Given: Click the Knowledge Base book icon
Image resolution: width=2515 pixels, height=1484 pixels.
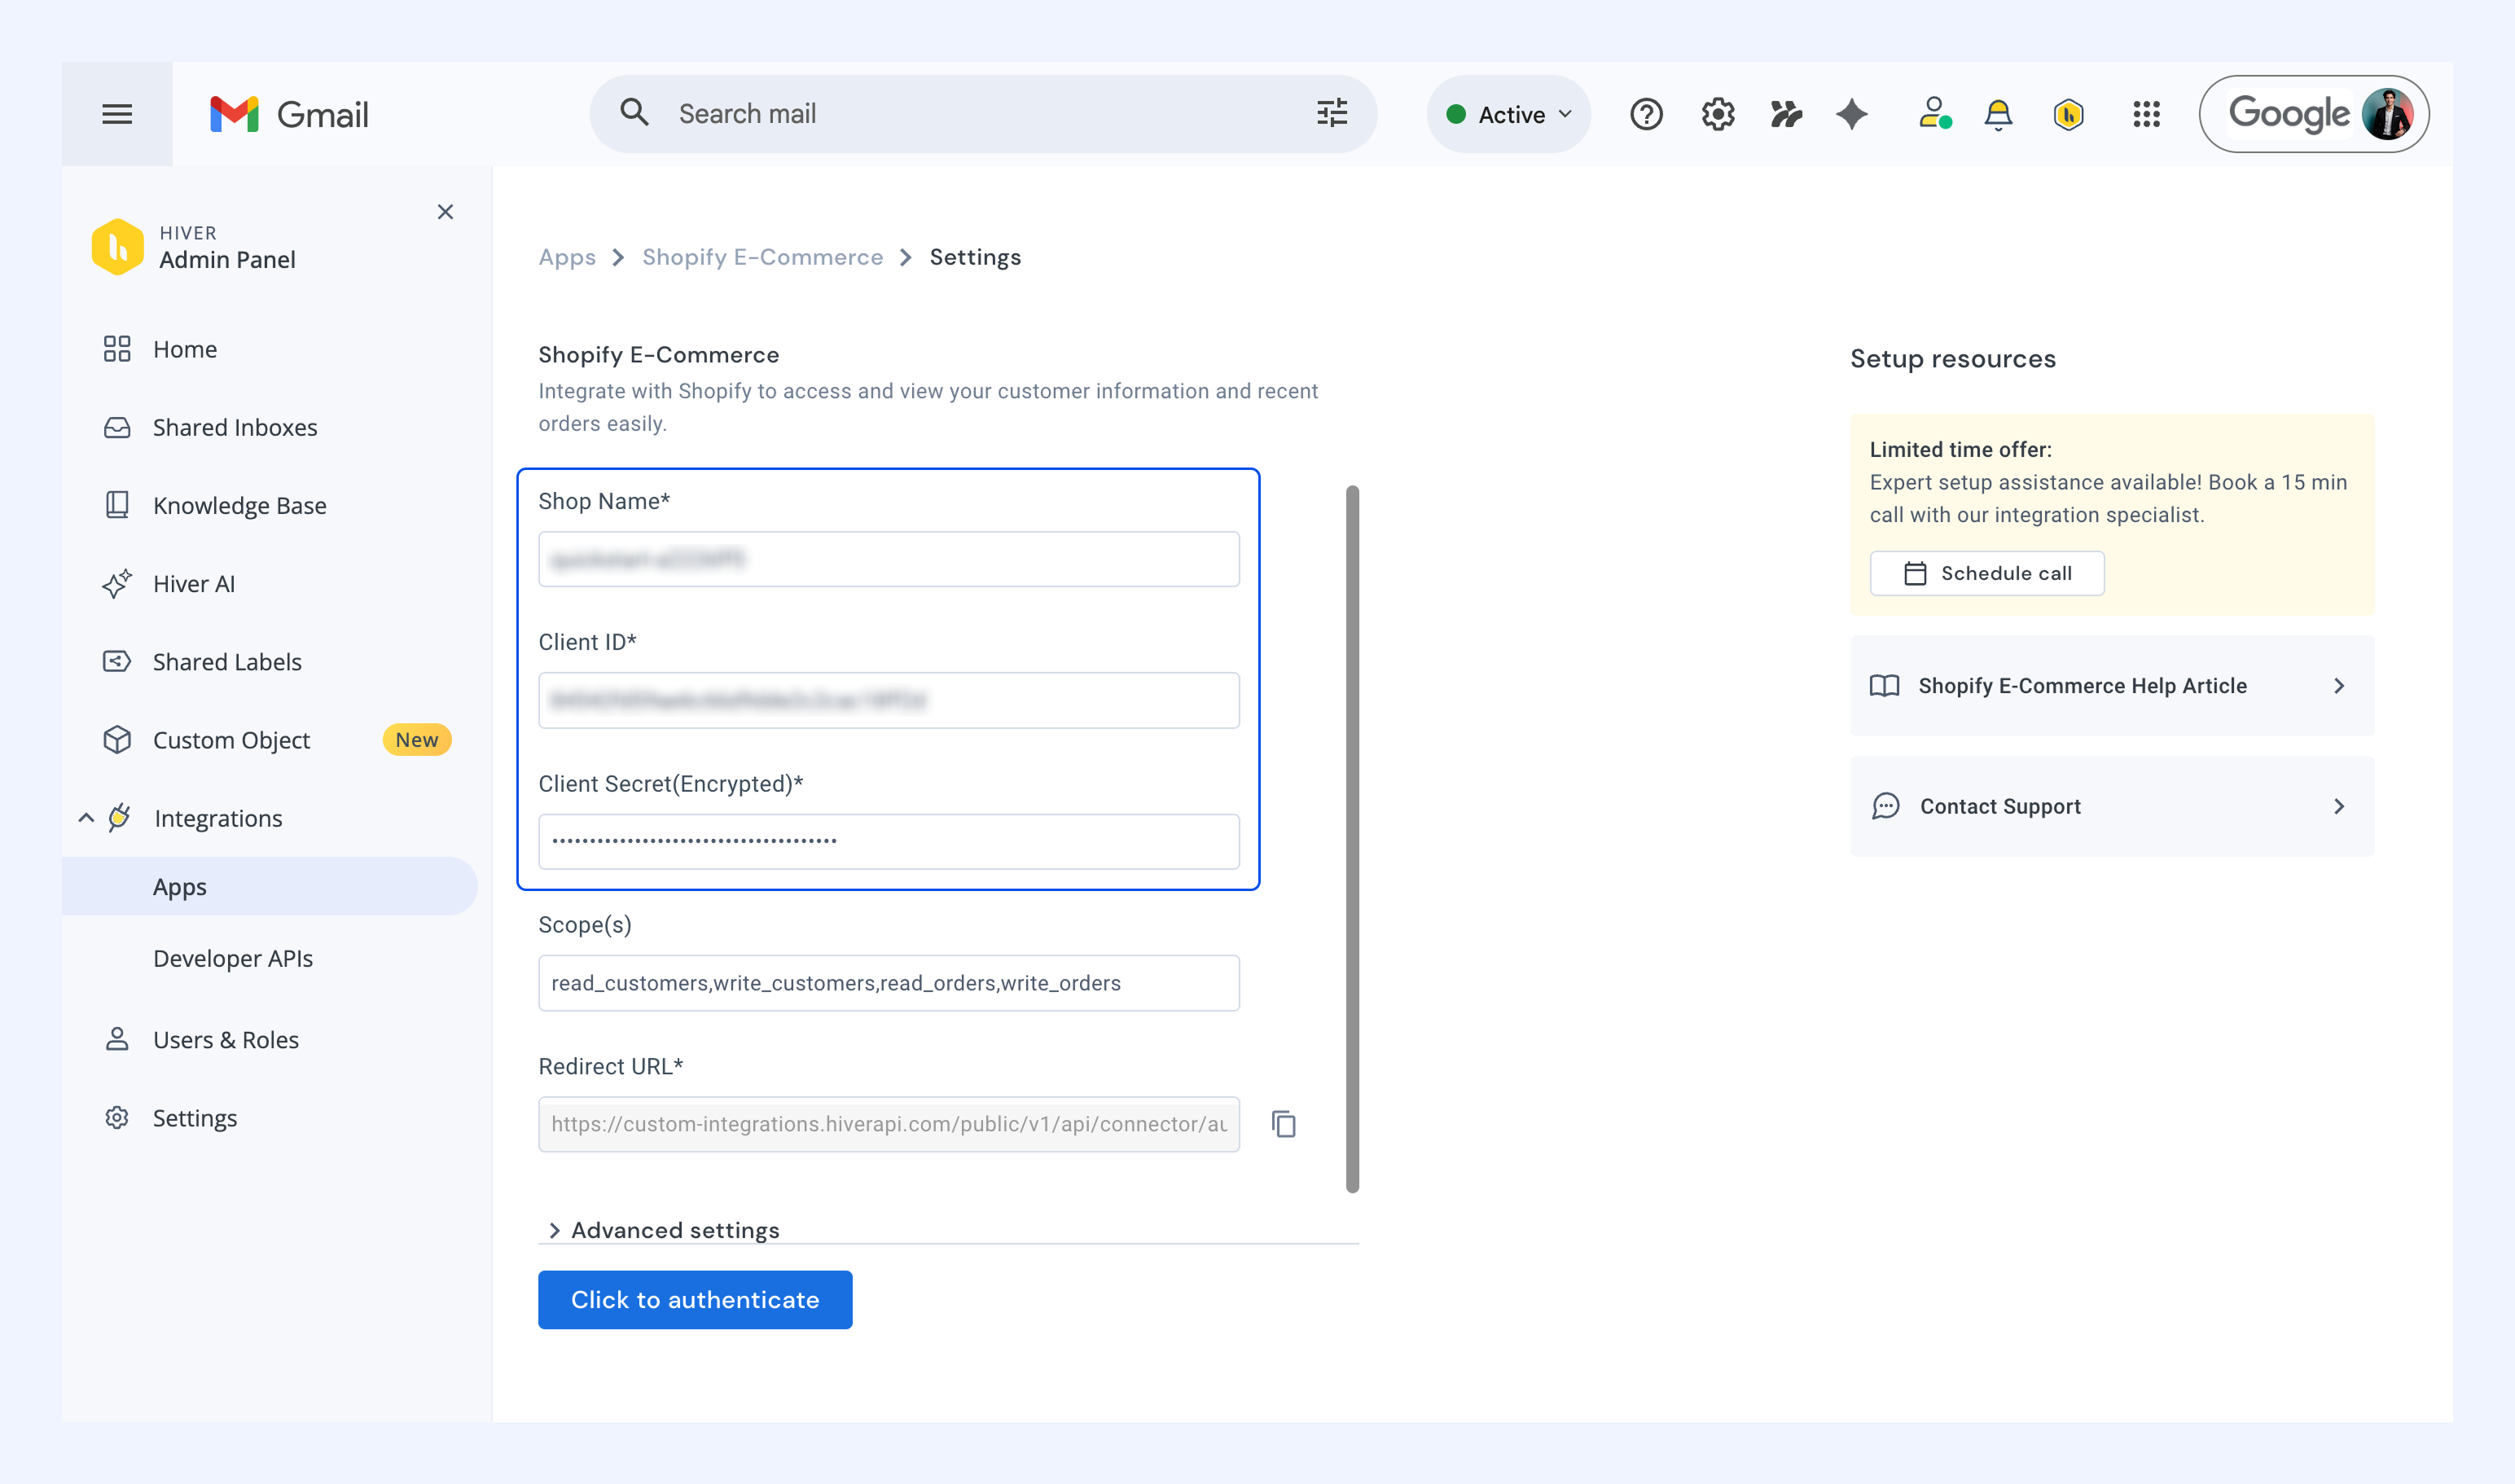Looking at the screenshot, I should click(x=117, y=504).
